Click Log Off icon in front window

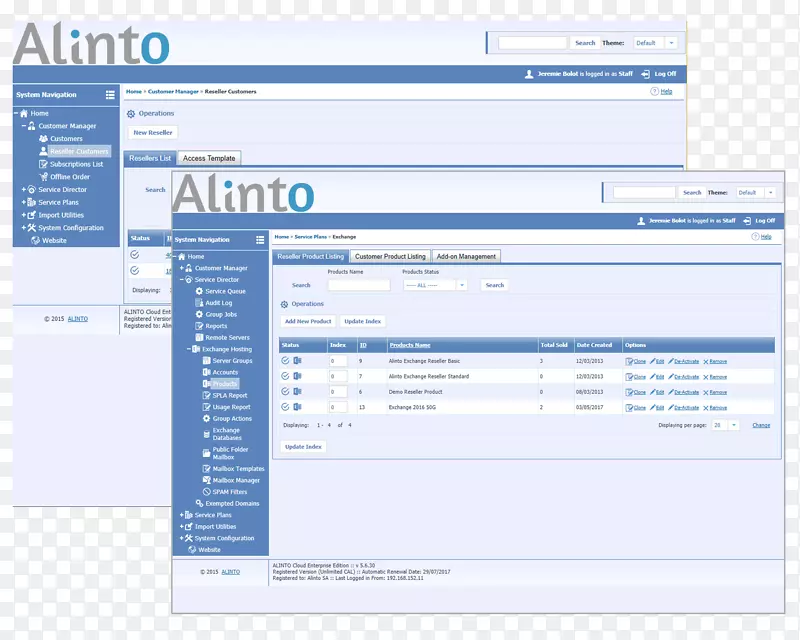[x=747, y=221]
